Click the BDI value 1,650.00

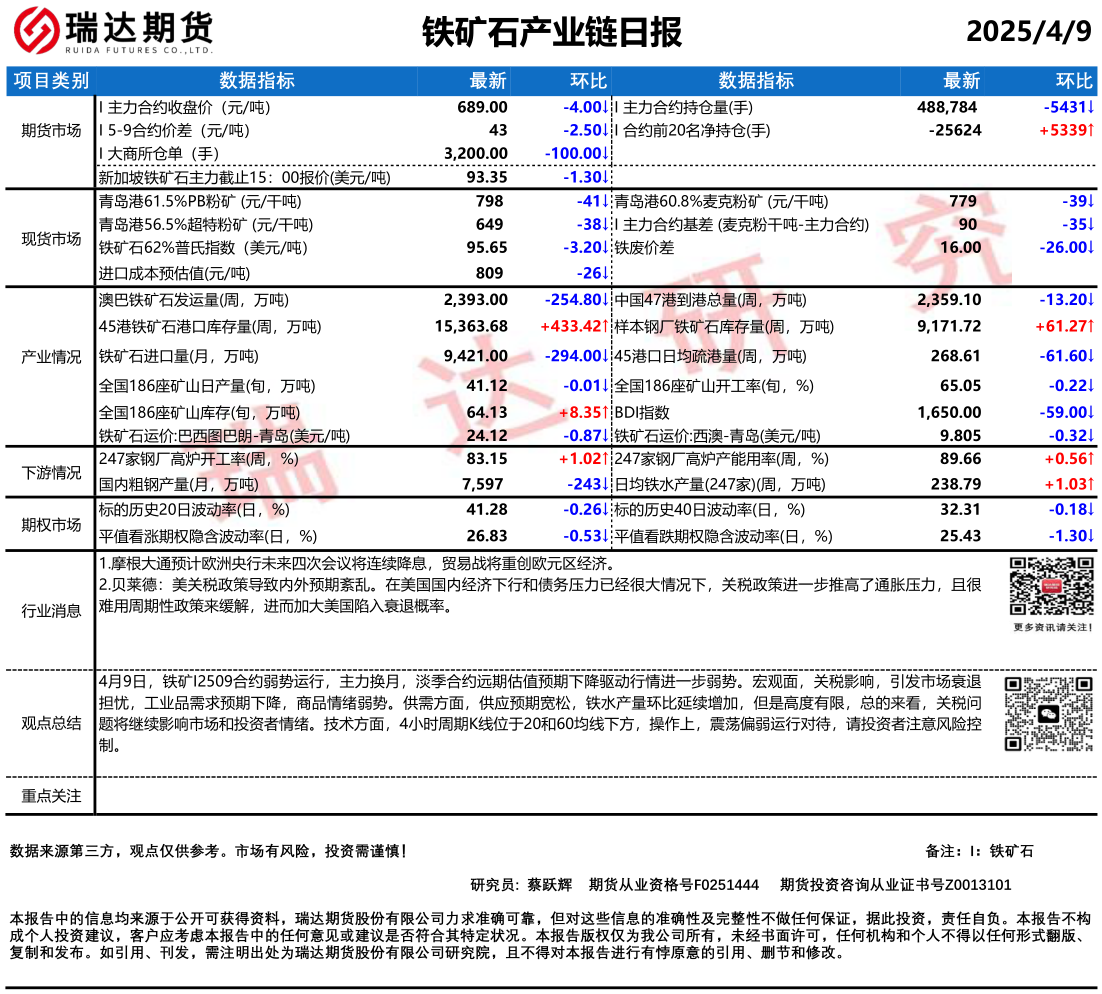coord(949,413)
